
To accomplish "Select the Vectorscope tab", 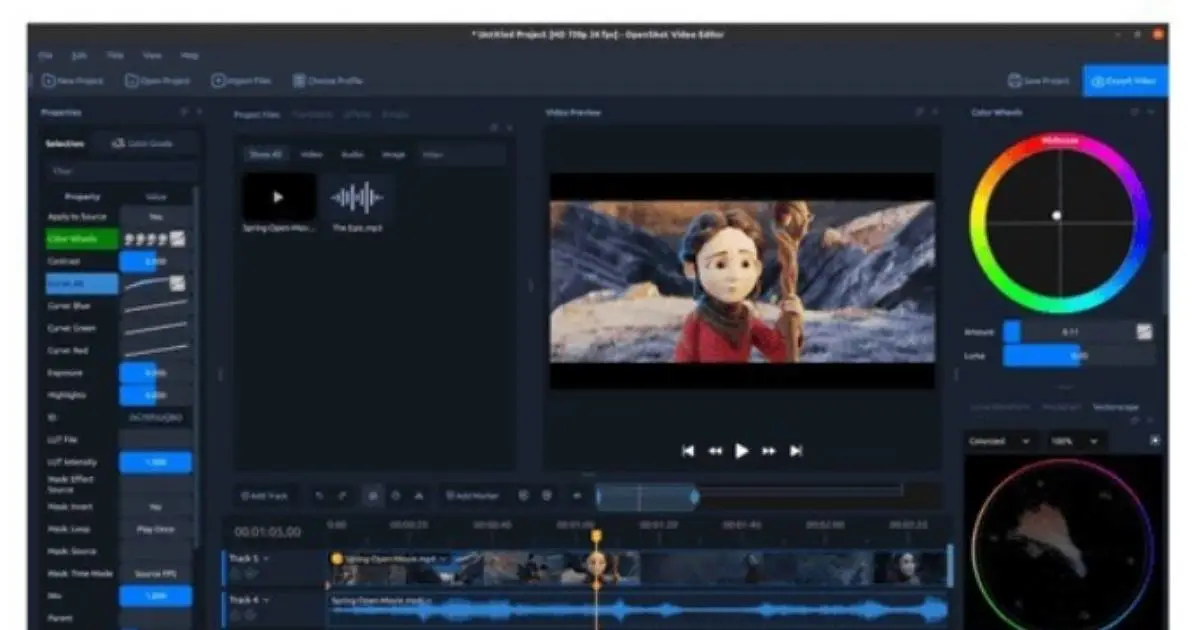I will pos(1114,407).
